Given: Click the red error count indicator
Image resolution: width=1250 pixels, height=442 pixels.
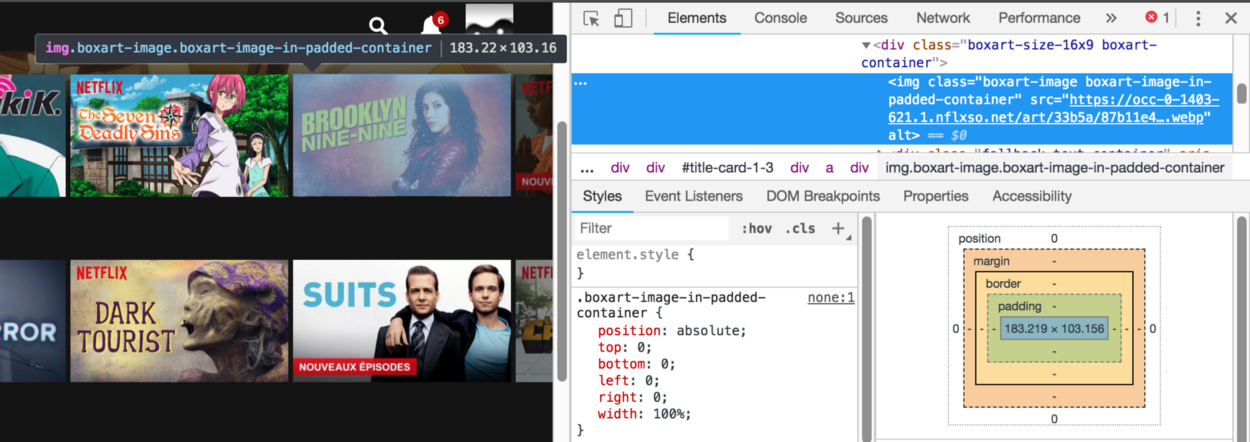Looking at the screenshot, I should pos(1157,18).
